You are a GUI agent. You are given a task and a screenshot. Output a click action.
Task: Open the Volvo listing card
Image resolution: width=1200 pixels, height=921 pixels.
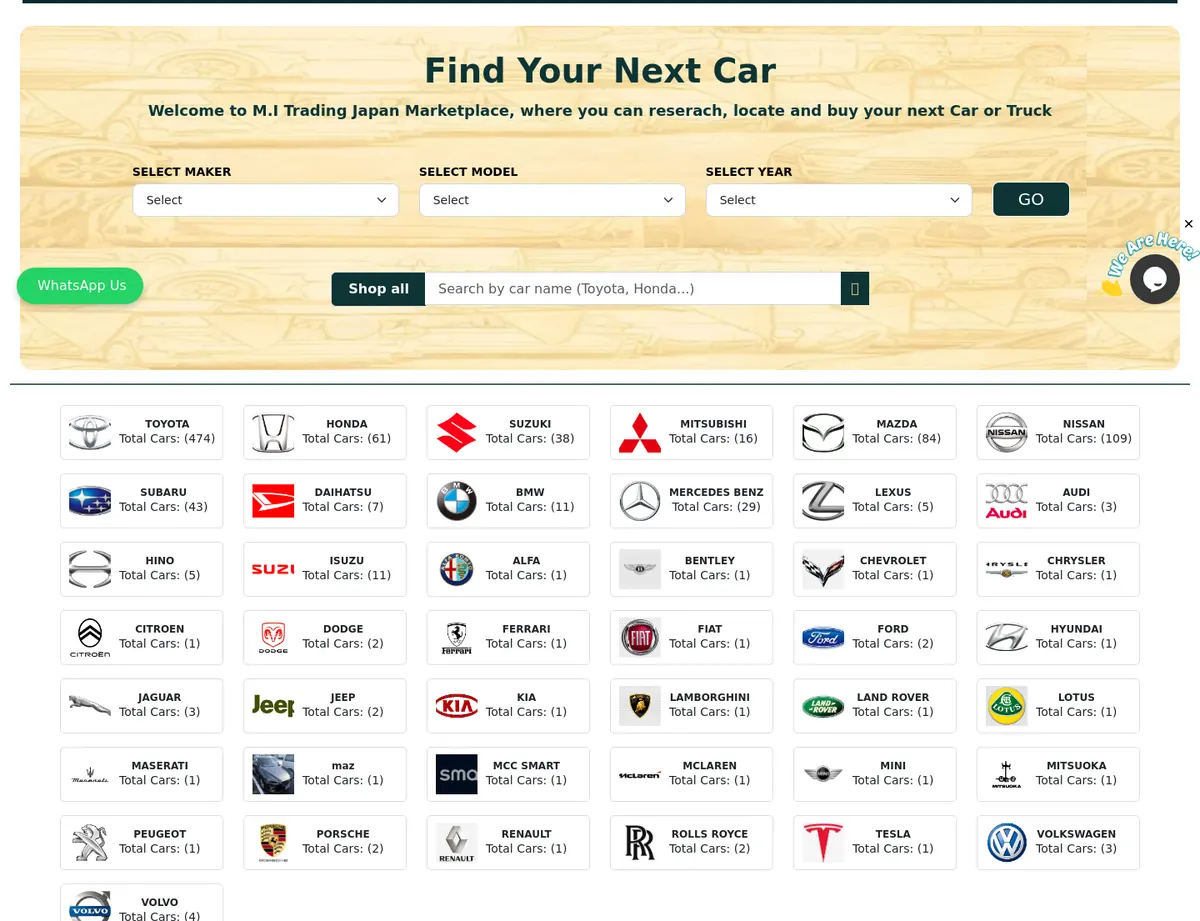point(141,903)
